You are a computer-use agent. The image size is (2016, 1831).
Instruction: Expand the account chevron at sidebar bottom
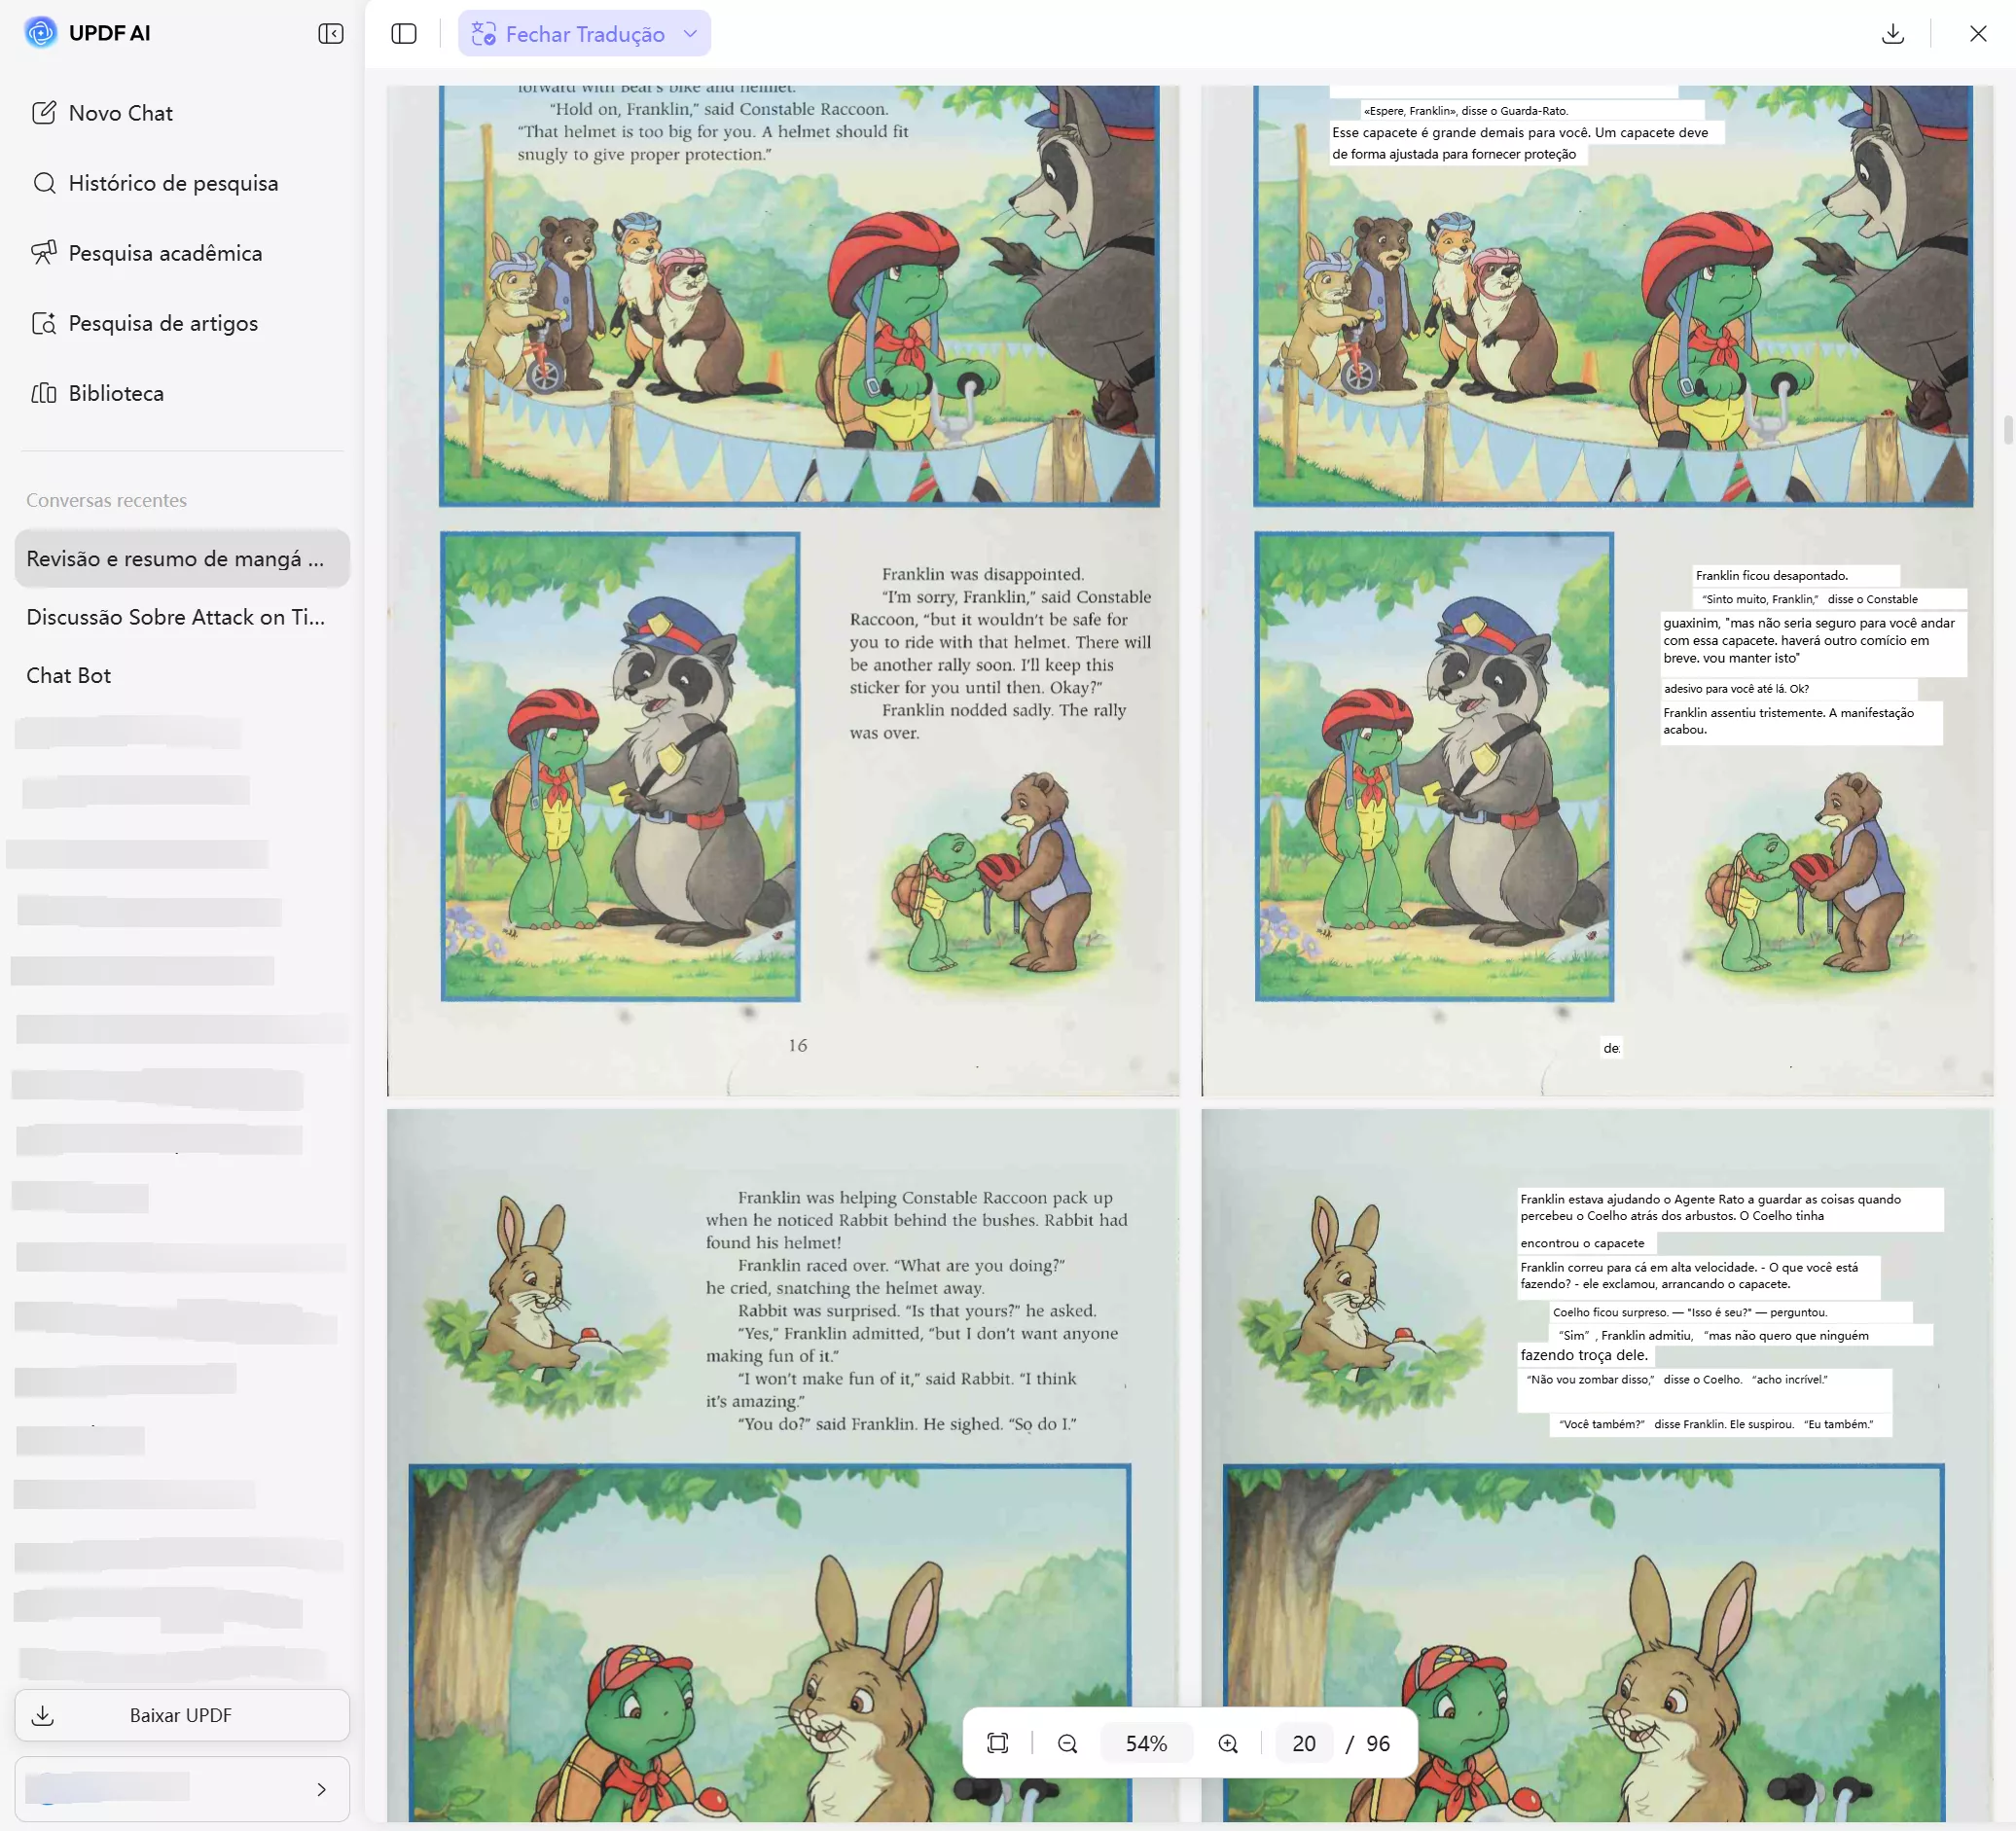(x=321, y=1789)
